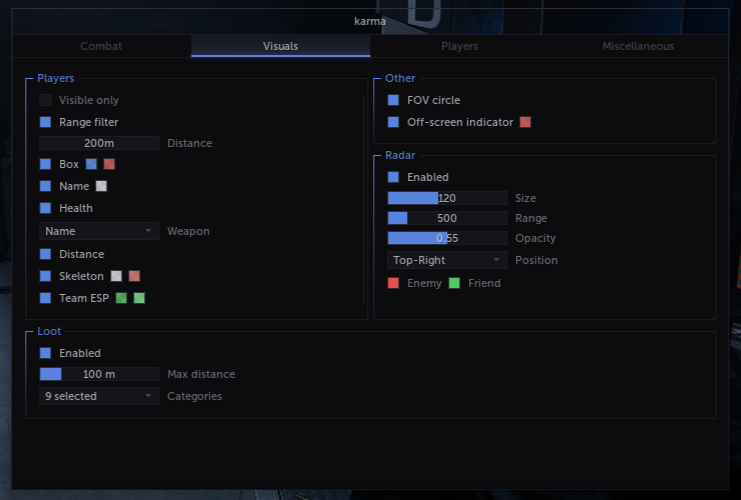Click the Radar section heading
Viewport: 741px width, 500px height.
coord(400,155)
